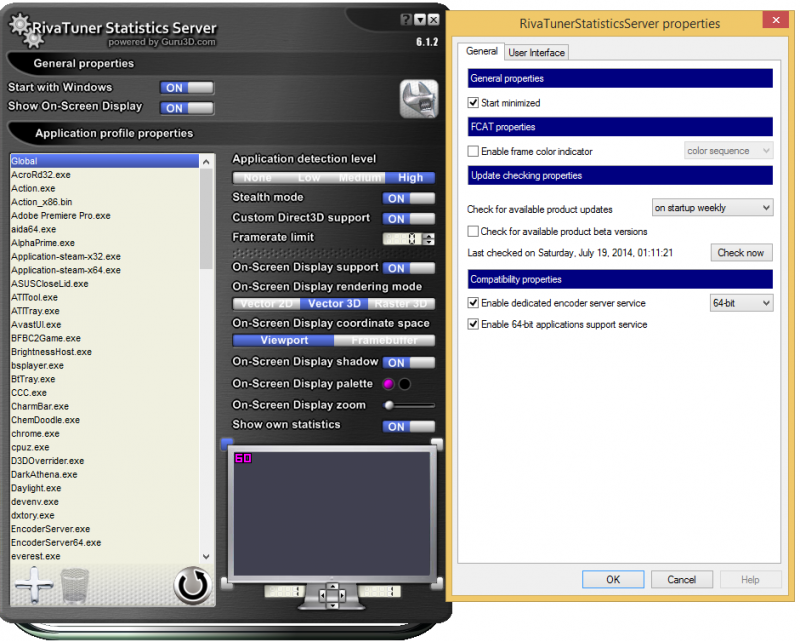This screenshot has width=800, height=641.
Task: Nudge OSD position left with the arrow pad
Action: coord(322,595)
